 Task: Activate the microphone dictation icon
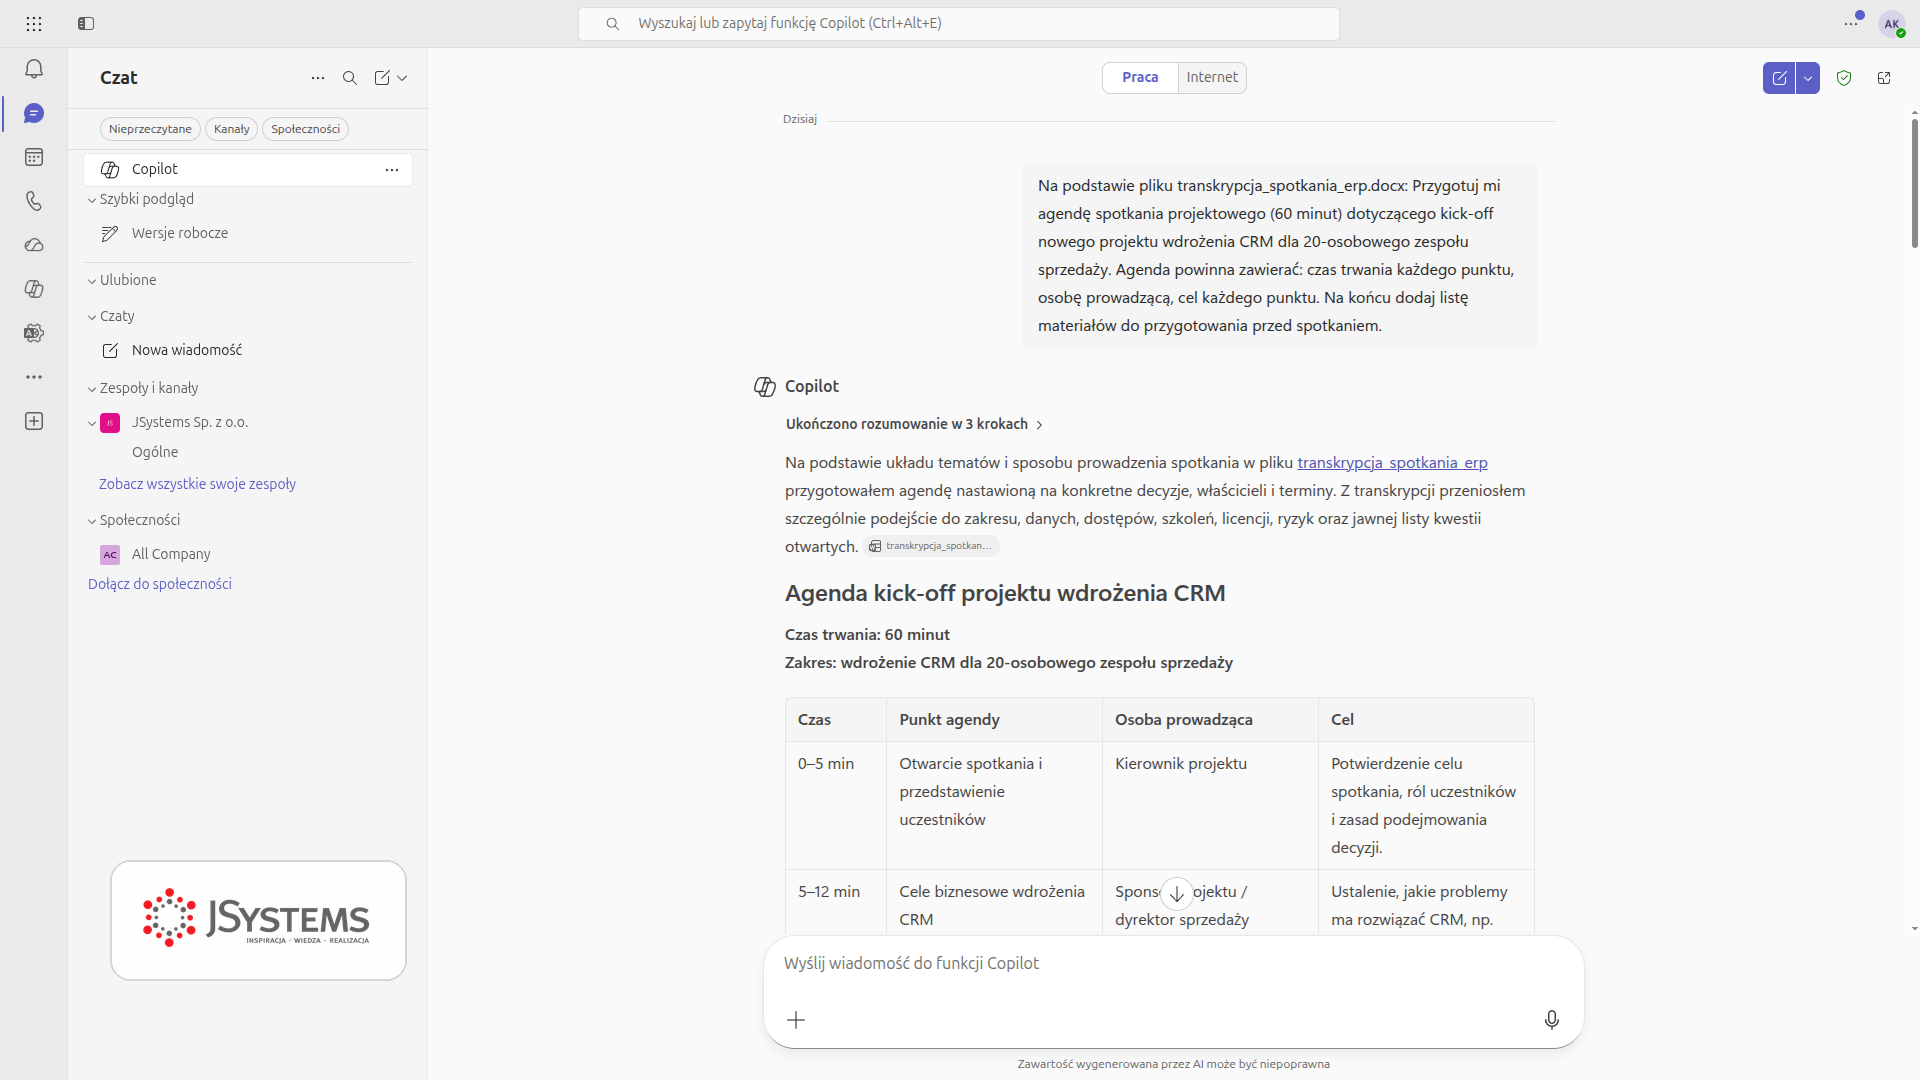click(x=1552, y=1020)
